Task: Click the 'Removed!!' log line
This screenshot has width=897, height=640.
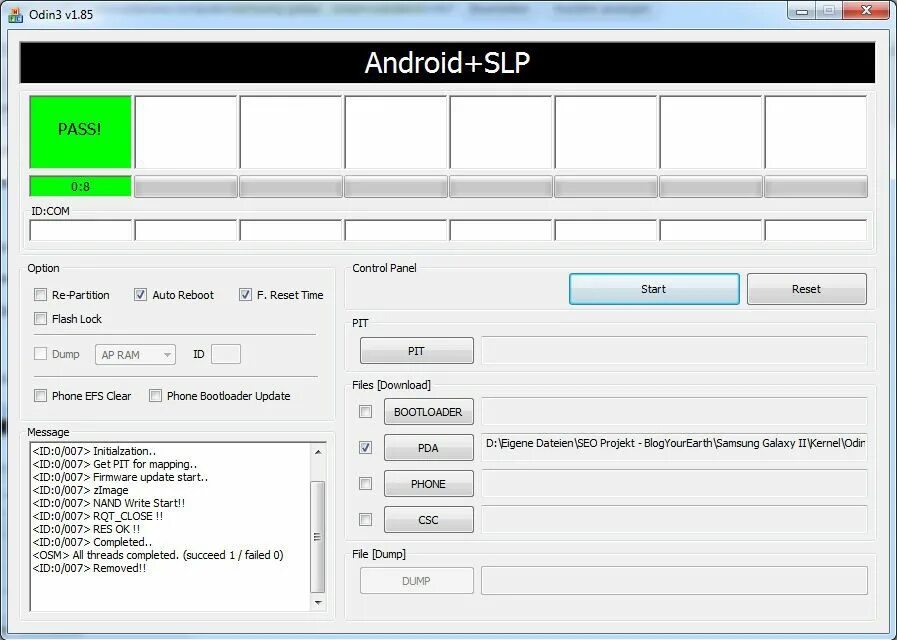Action: pos(89,569)
